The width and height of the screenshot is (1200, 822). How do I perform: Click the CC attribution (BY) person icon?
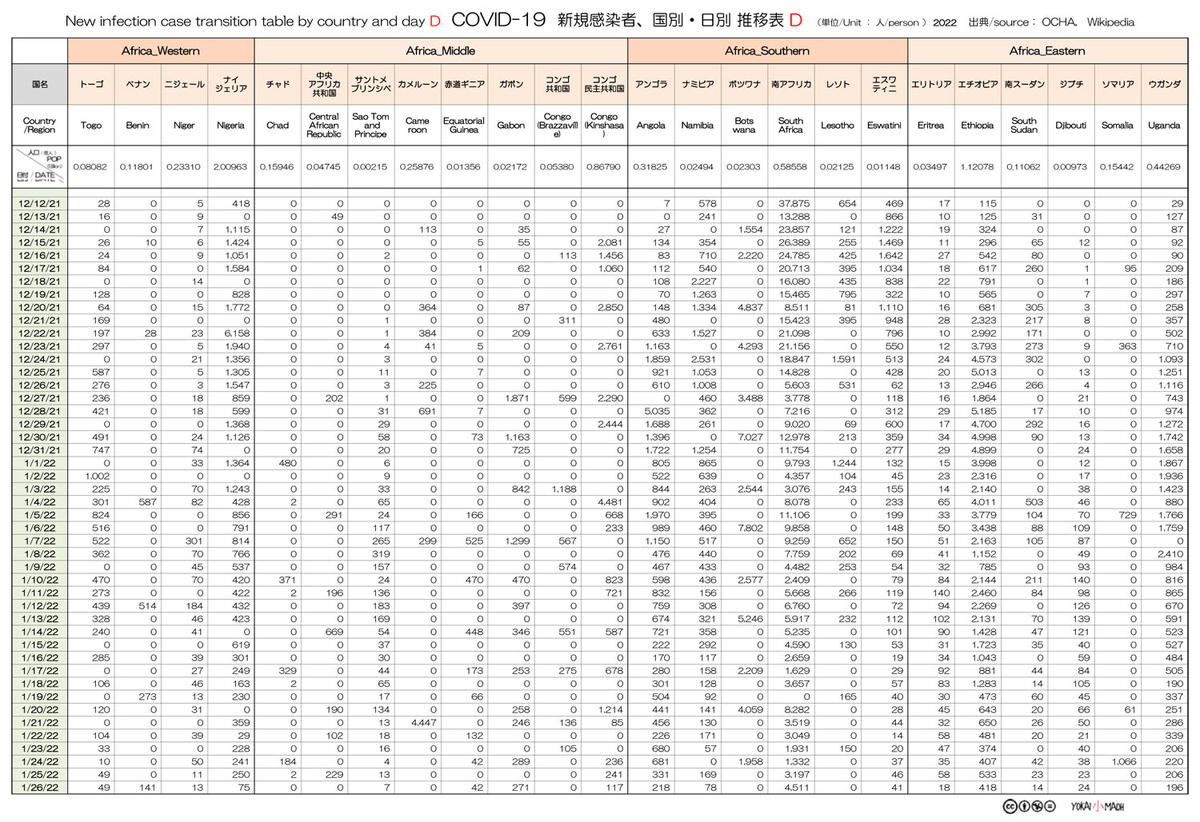pos(1022,805)
